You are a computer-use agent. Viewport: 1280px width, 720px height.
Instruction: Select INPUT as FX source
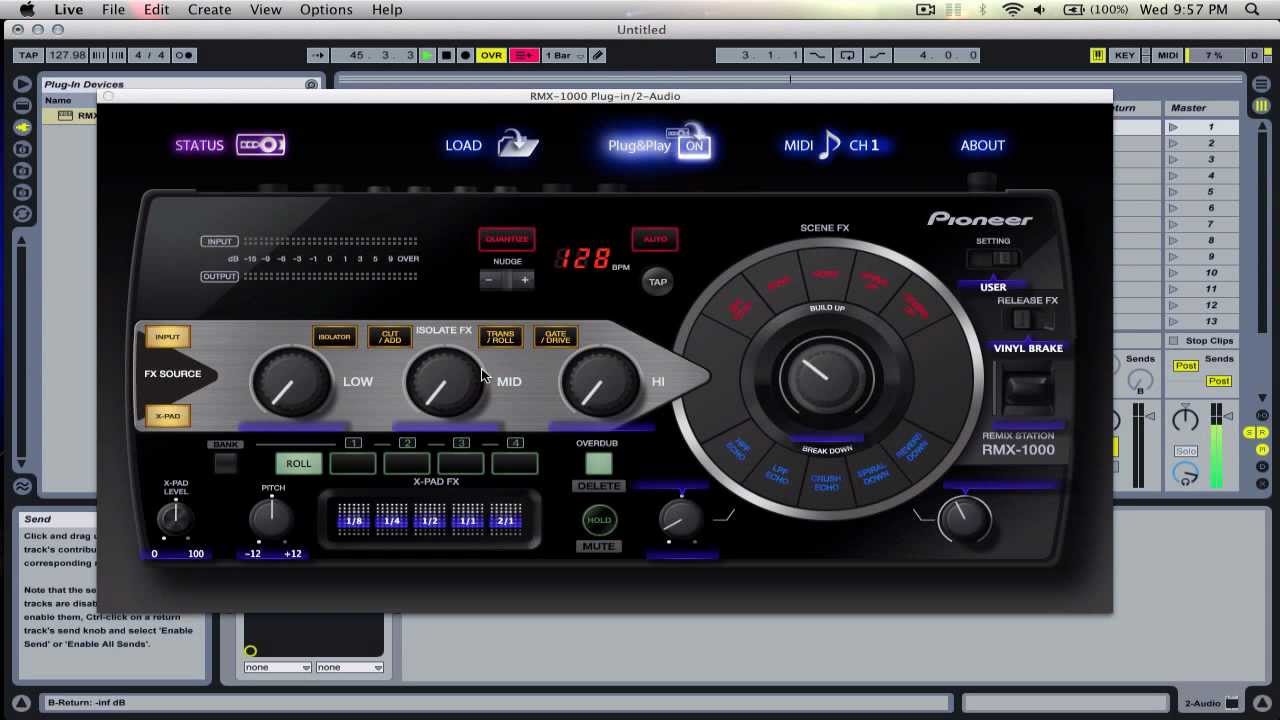click(x=167, y=337)
